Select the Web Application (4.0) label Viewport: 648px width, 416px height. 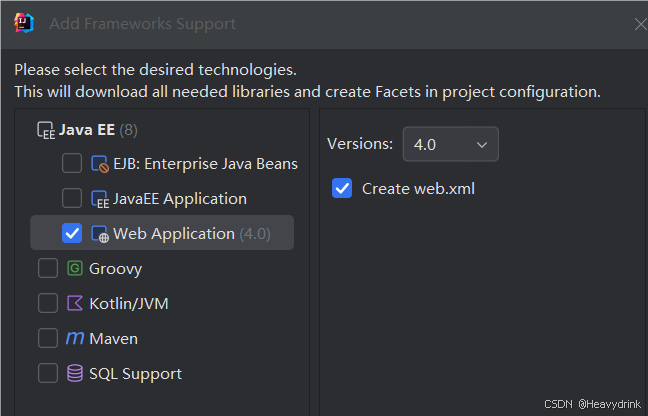click(192, 234)
